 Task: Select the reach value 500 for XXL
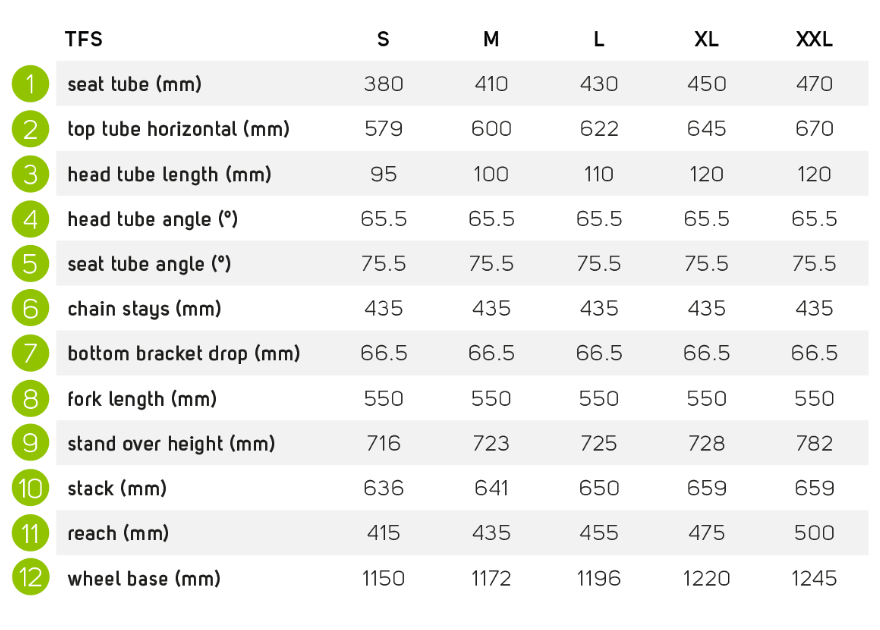(814, 532)
